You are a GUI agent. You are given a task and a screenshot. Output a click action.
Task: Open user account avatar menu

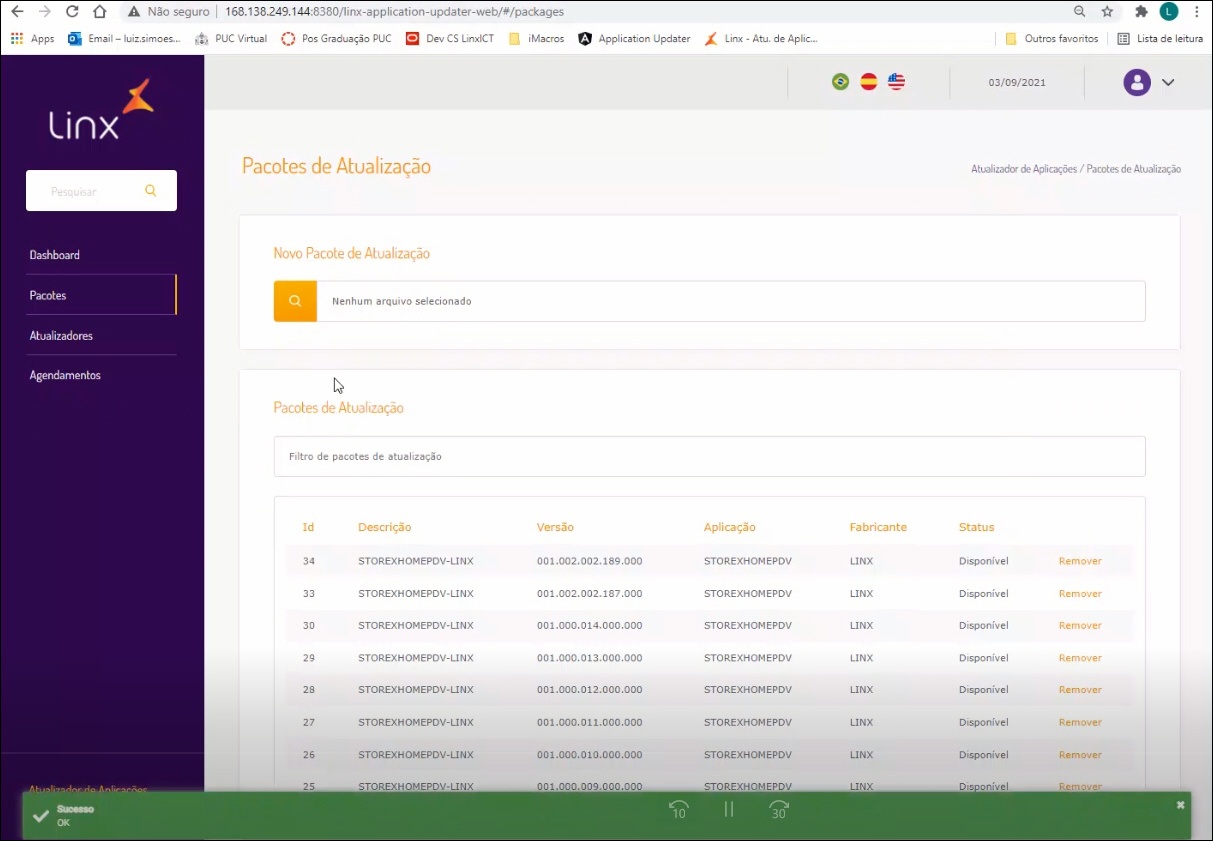(1137, 82)
